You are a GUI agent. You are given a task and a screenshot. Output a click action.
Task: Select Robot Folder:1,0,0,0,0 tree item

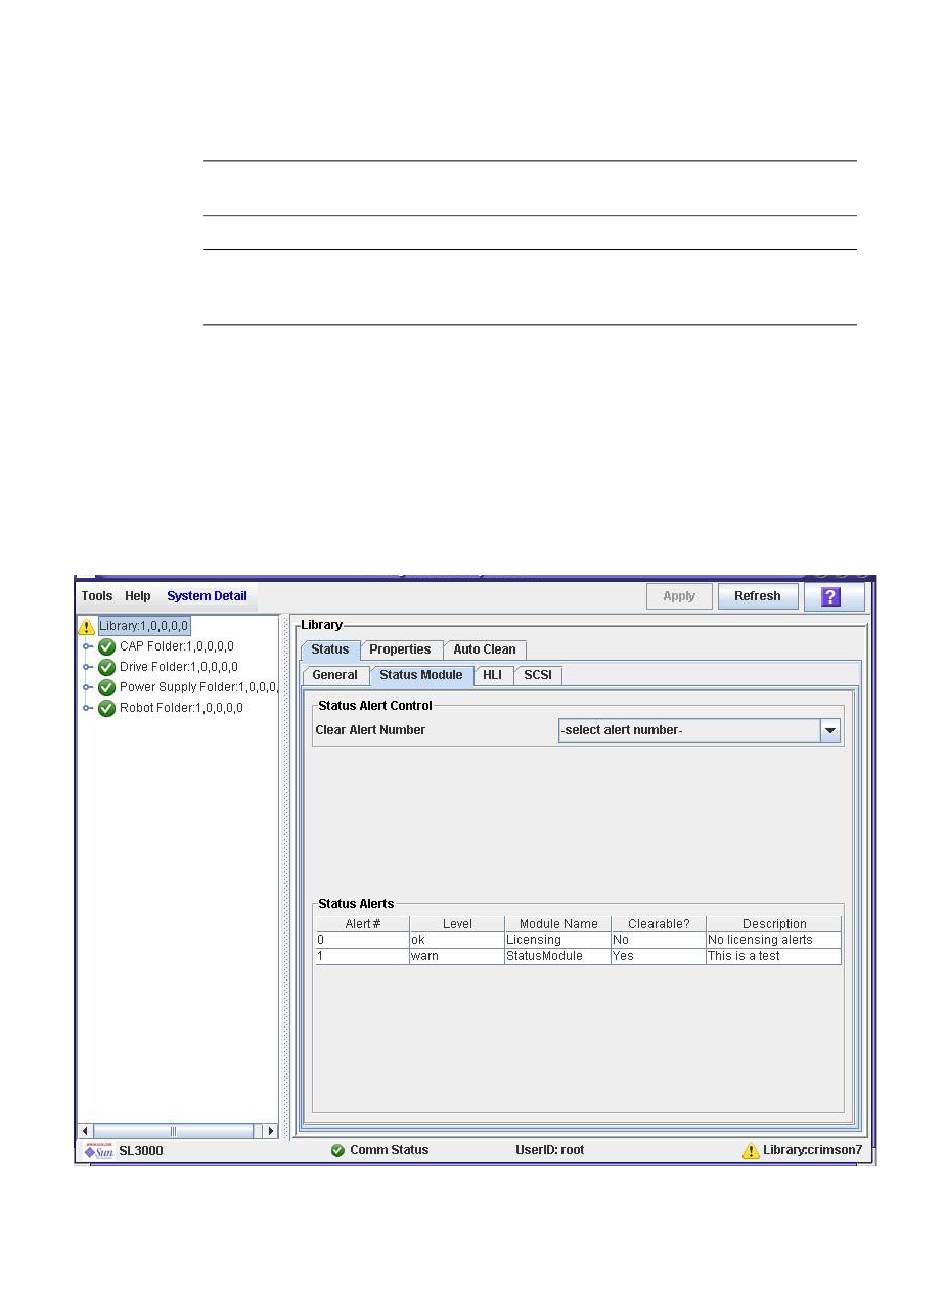click(x=181, y=708)
